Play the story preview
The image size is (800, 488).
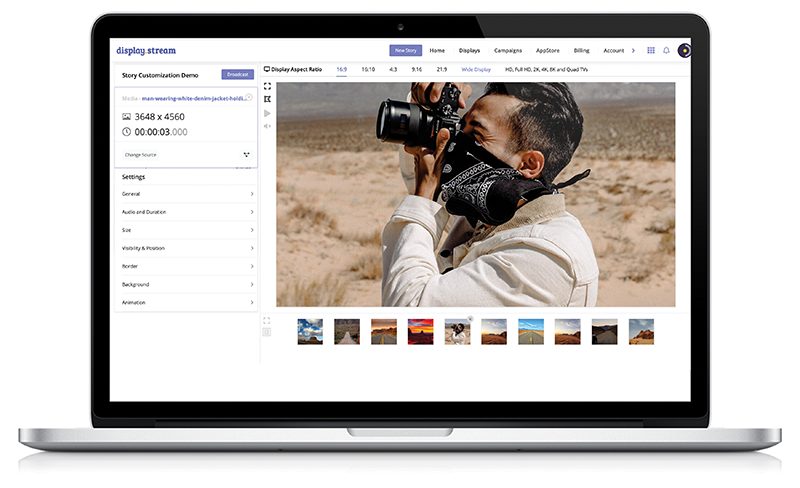(267, 113)
